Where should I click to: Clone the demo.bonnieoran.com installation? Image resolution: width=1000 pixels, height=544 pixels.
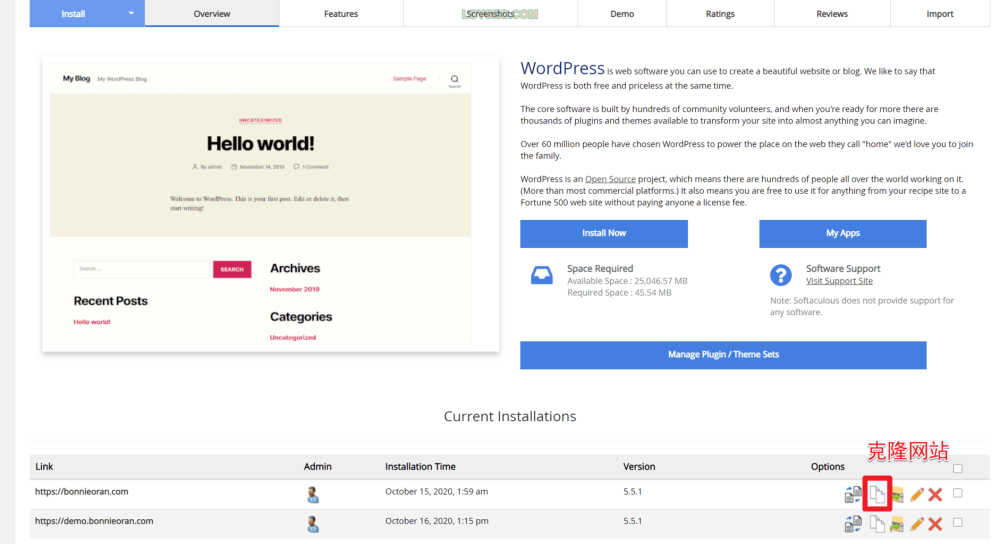tap(877, 524)
